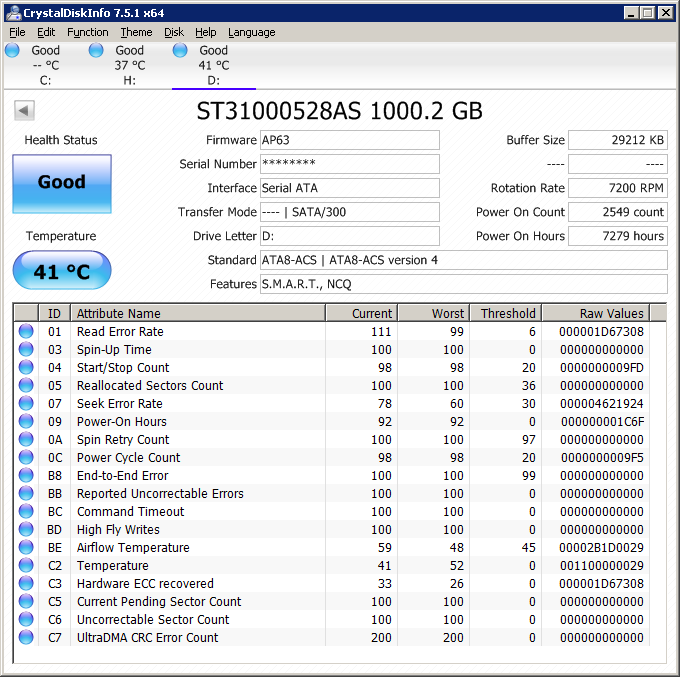
Task: Click the ST31000528AS 1000.2 GB title
Action: 340,111
